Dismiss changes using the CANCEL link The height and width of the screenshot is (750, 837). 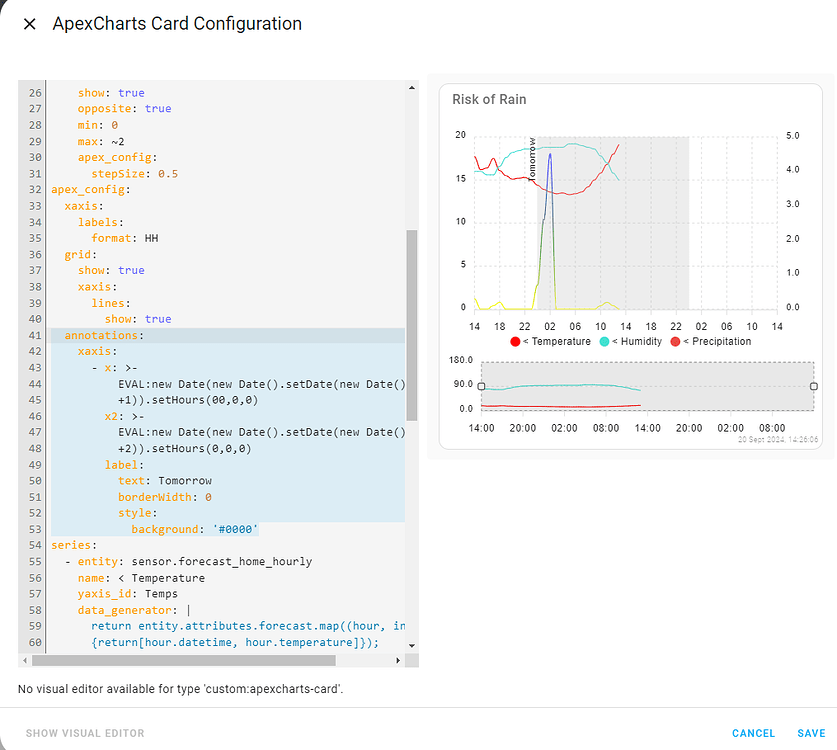pos(753,733)
